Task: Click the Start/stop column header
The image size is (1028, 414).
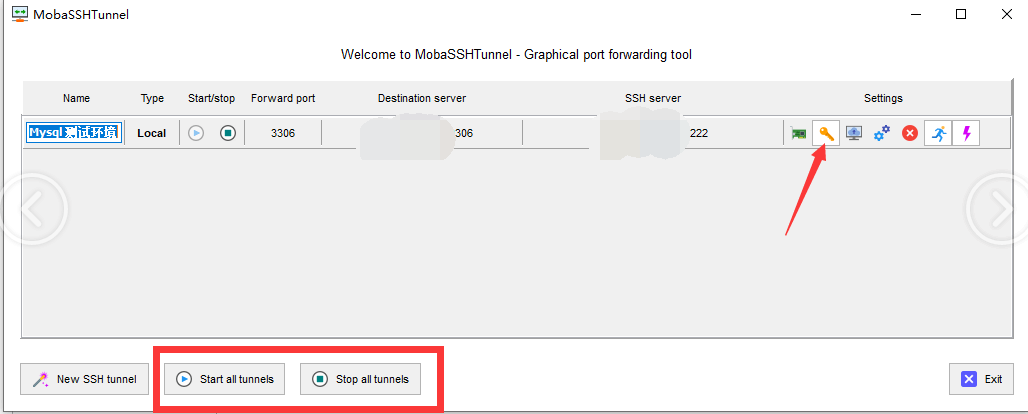Action: coord(211,98)
